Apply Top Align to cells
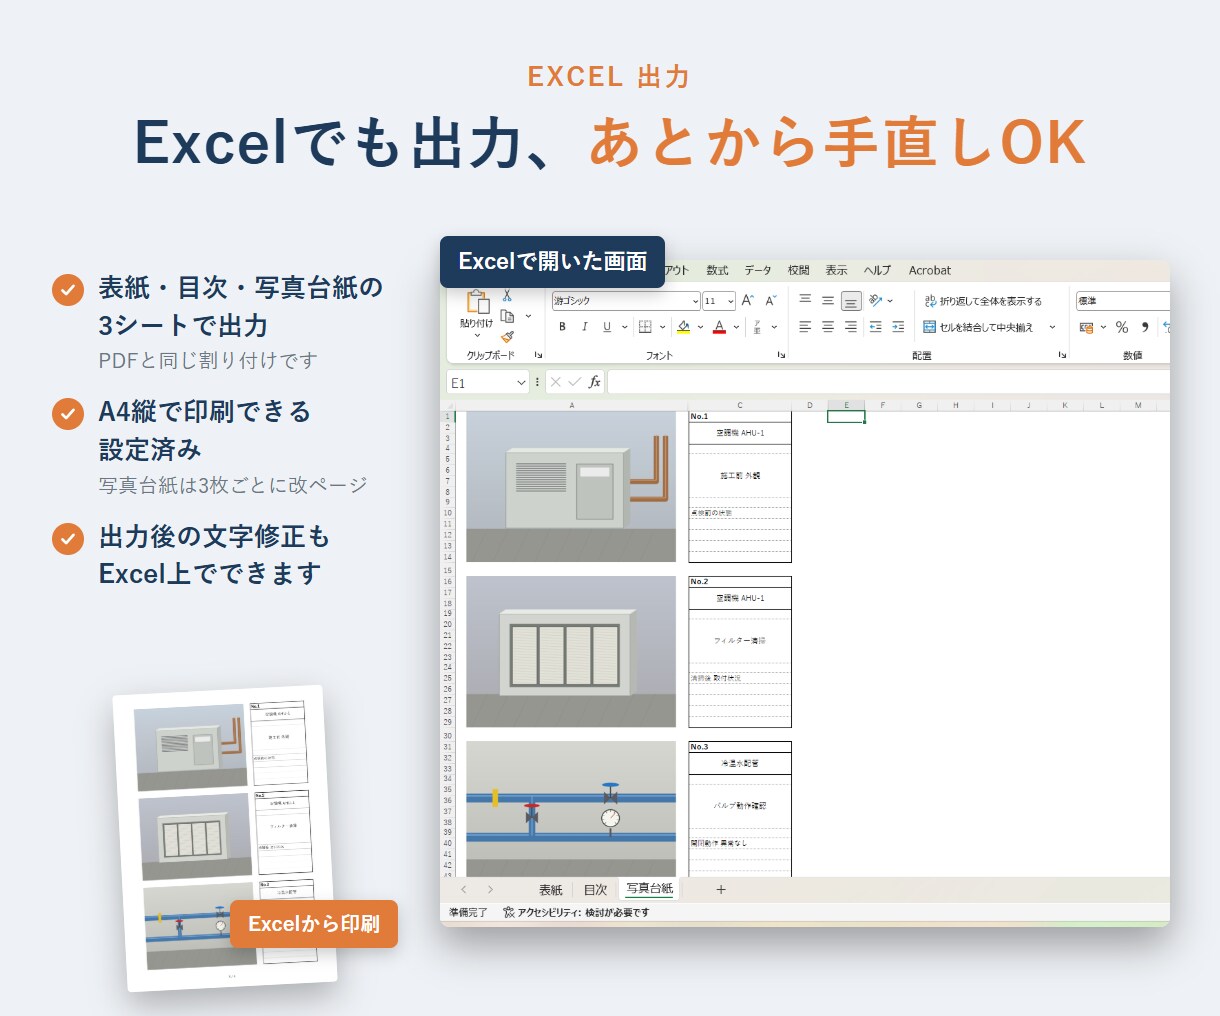The height and width of the screenshot is (1016, 1220). coord(805,300)
